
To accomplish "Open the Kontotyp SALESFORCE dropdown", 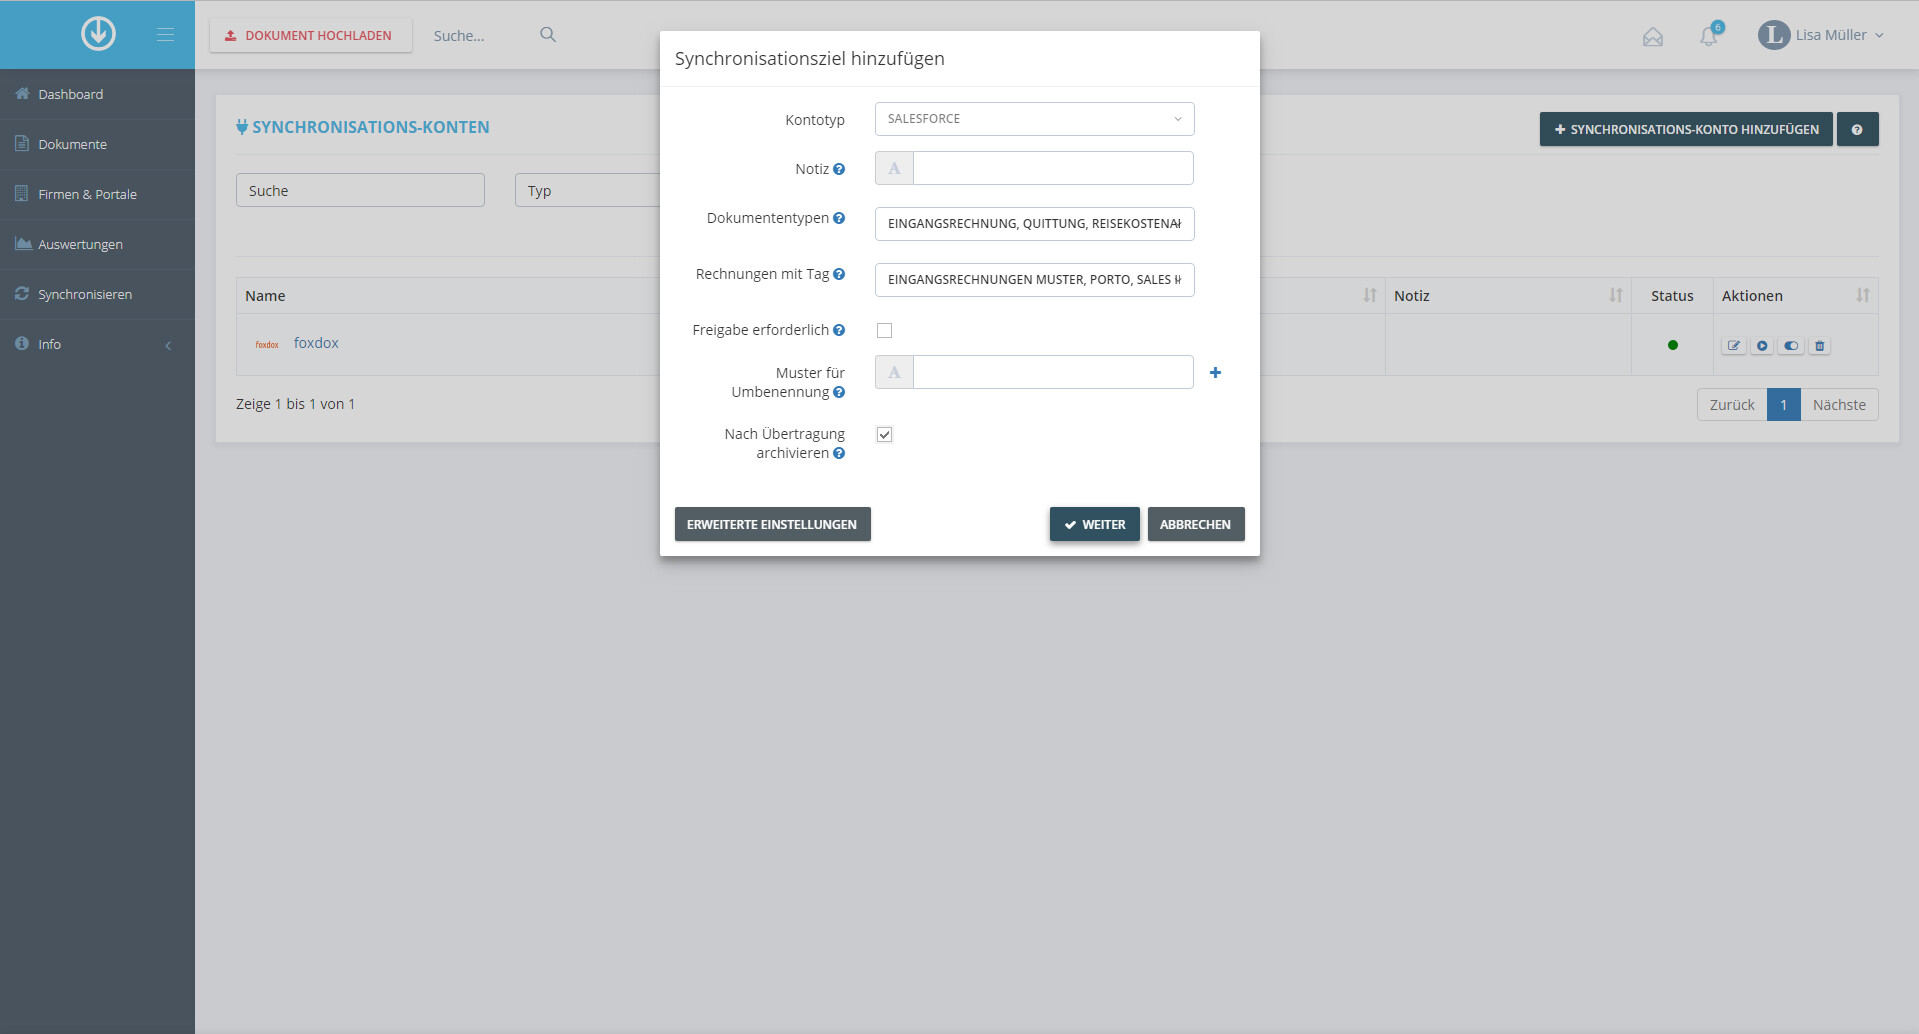I will coord(1034,119).
